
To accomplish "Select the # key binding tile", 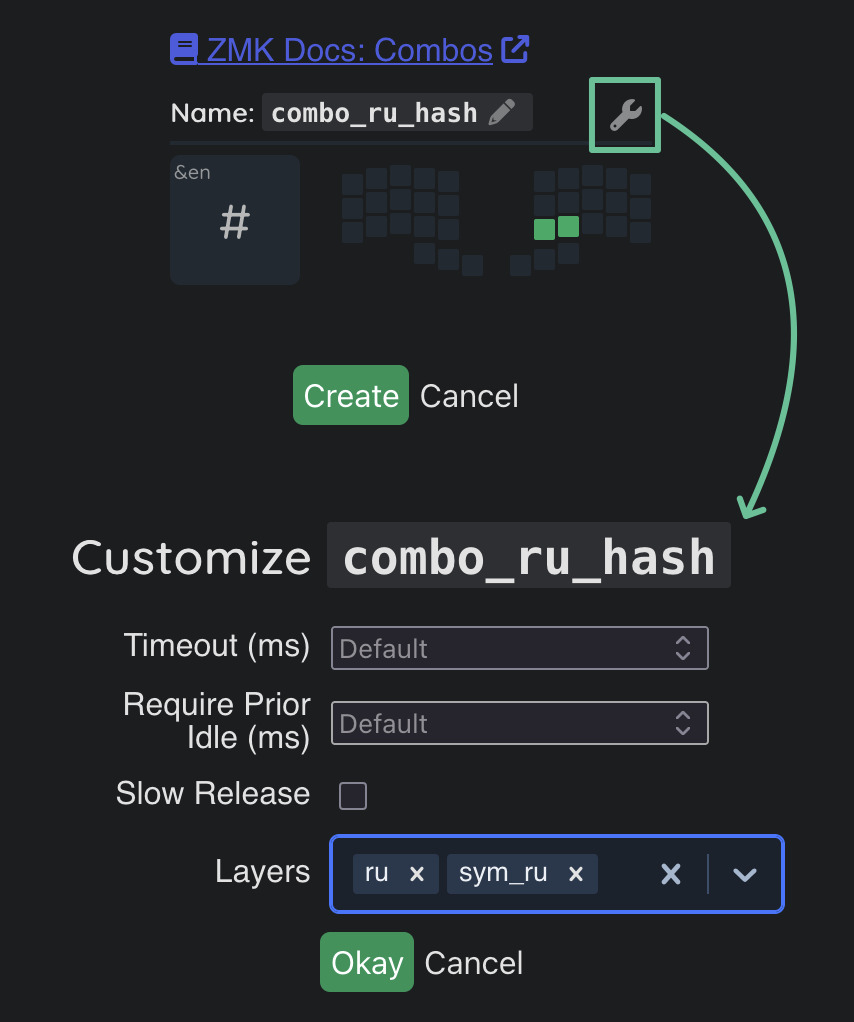I will 235,220.
